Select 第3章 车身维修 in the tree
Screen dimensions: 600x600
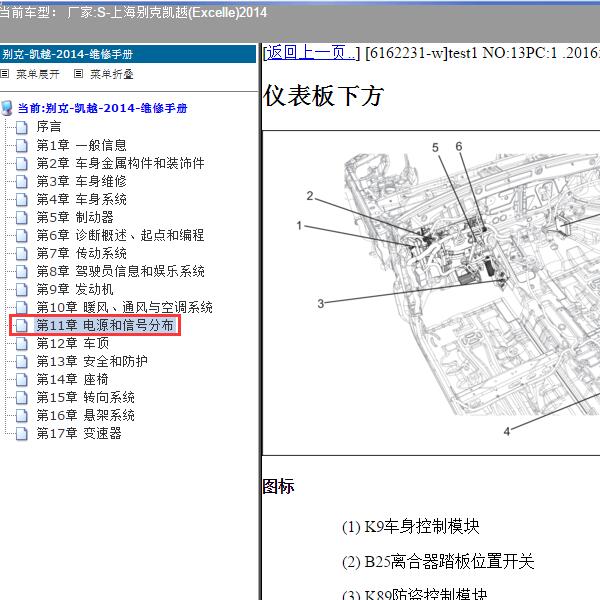tap(82, 181)
